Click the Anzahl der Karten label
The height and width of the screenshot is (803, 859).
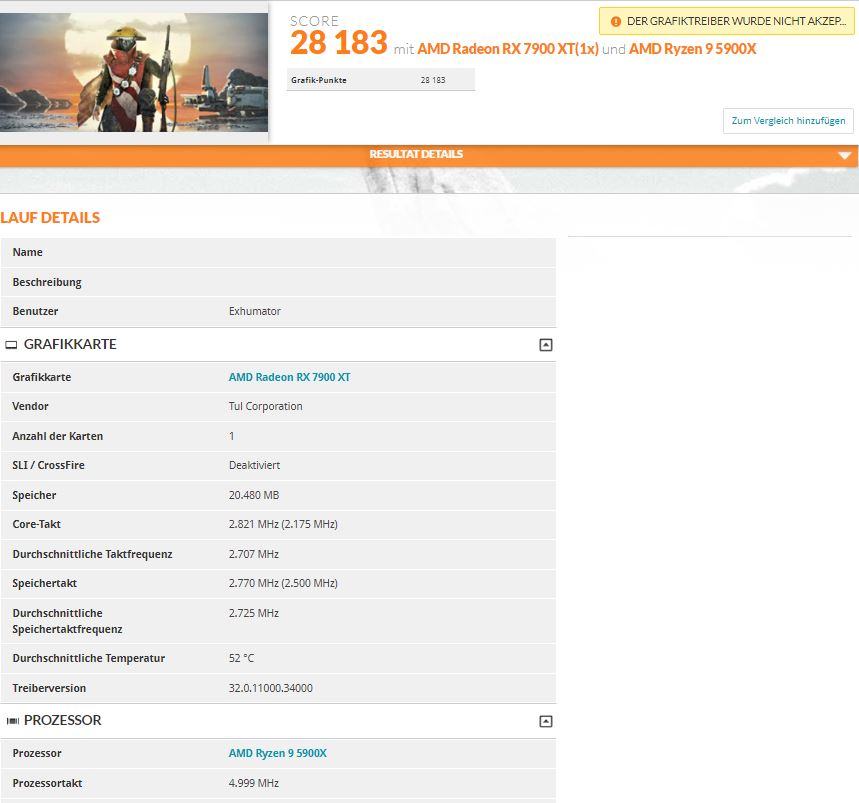tap(58, 436)
